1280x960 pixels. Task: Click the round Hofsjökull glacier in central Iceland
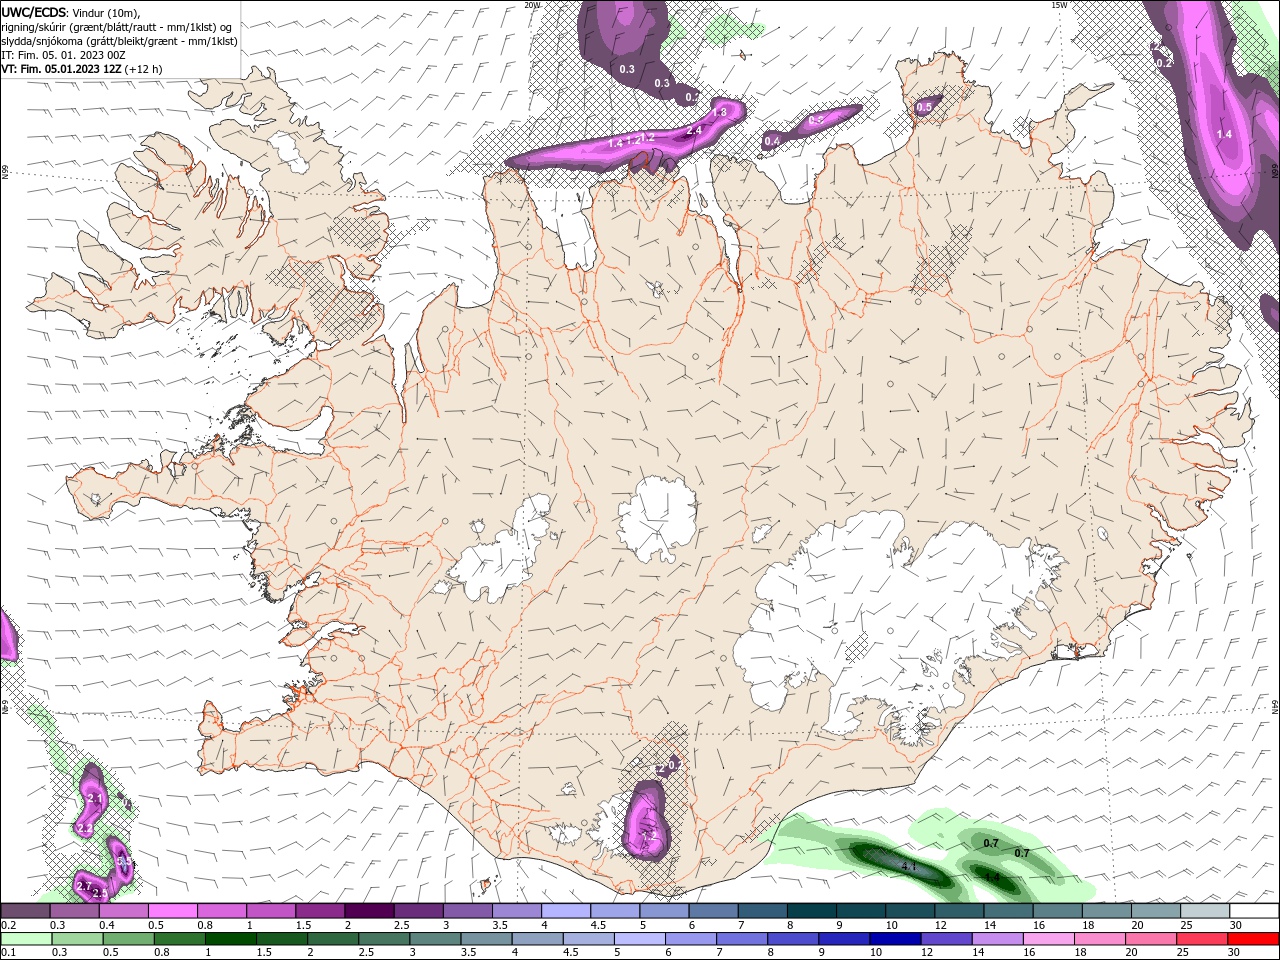(x=657, y=519)
